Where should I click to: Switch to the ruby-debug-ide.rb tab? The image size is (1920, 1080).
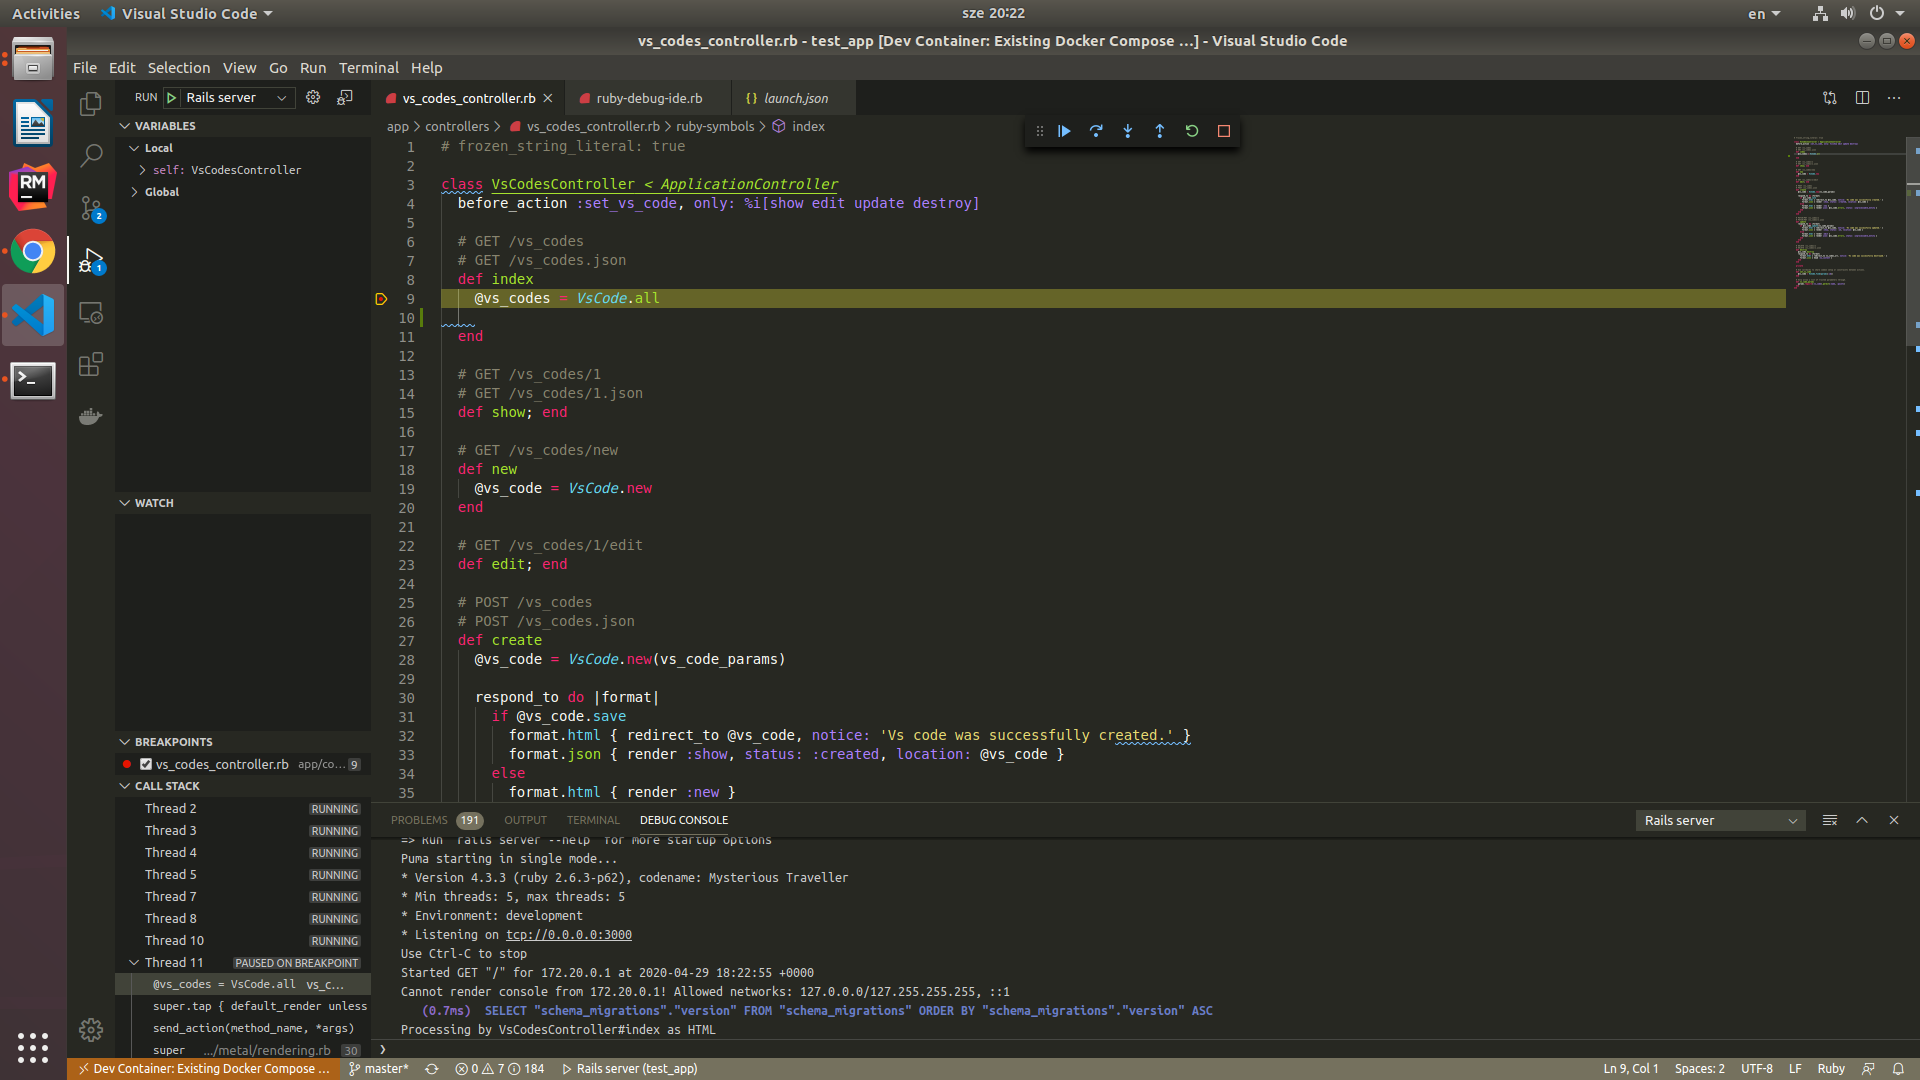pos(648,98)
